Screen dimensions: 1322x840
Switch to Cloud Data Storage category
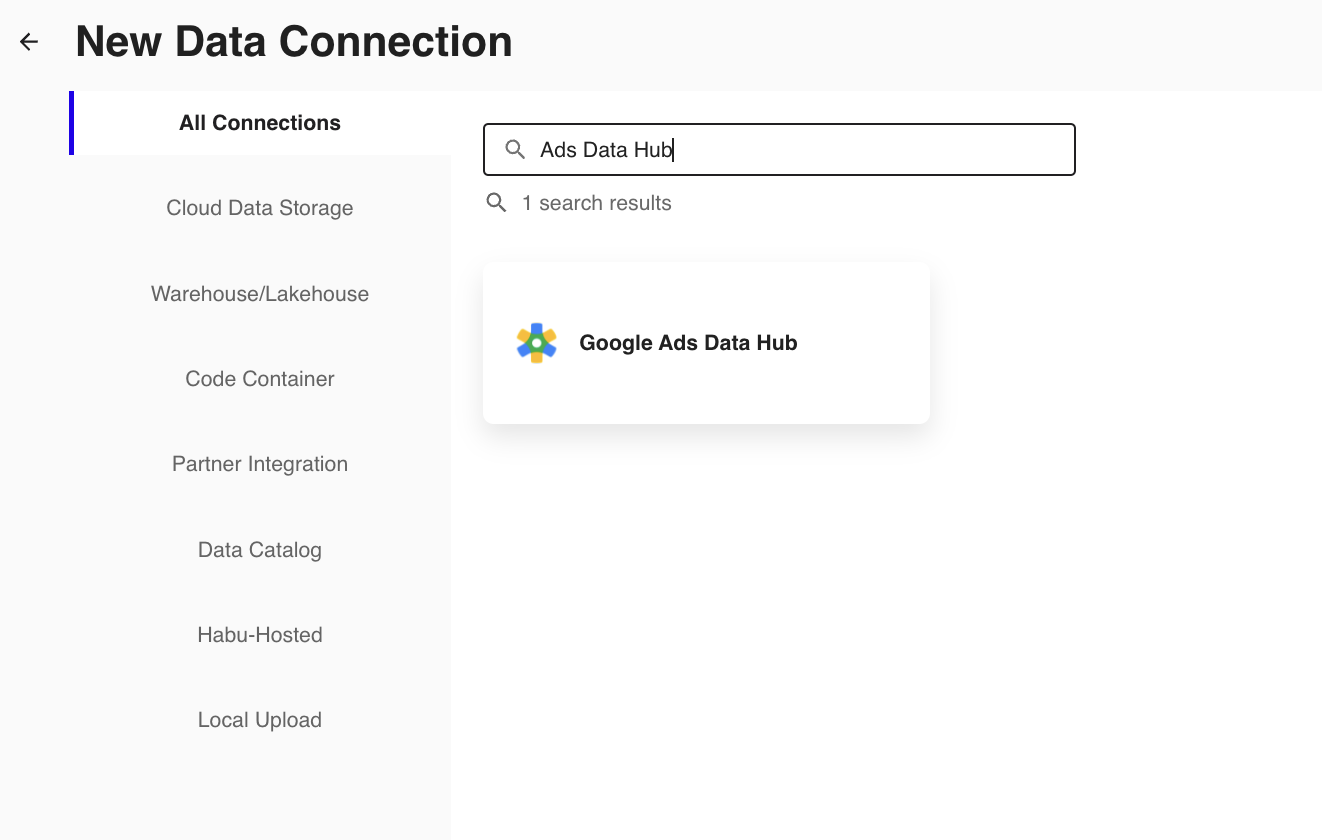[x=260, y=208]
